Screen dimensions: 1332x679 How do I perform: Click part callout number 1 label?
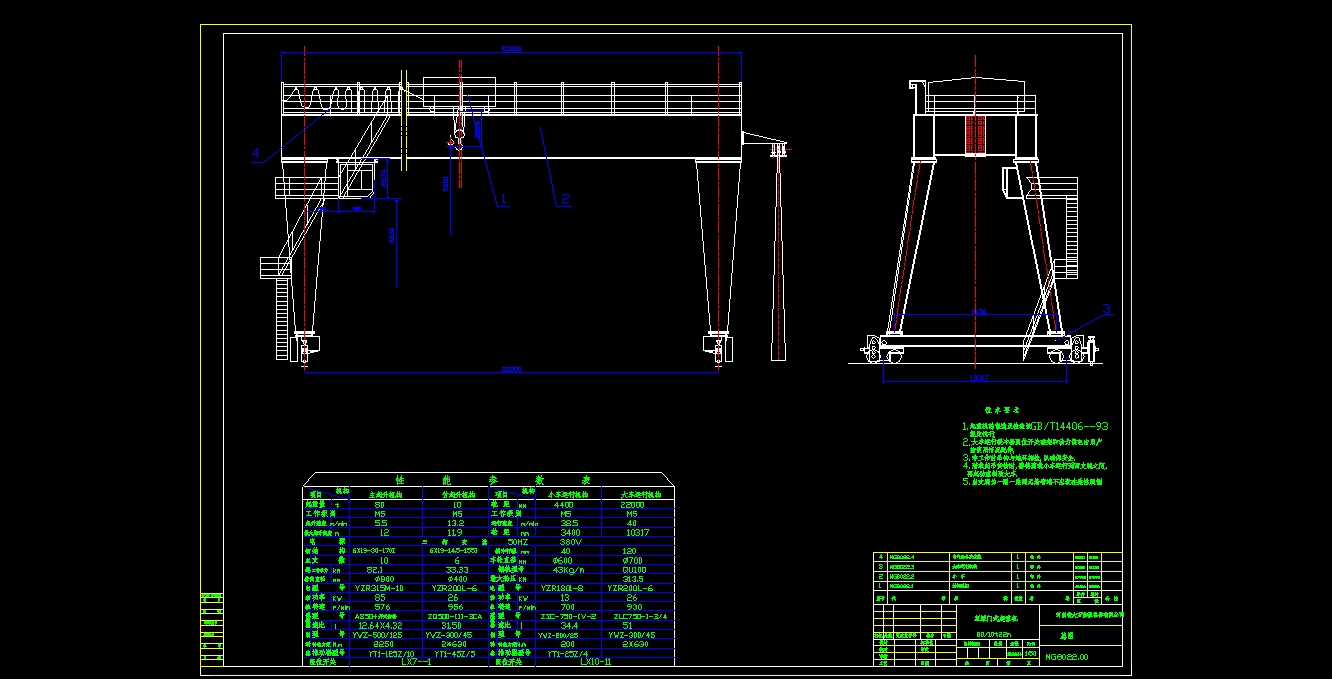(503, 200)
